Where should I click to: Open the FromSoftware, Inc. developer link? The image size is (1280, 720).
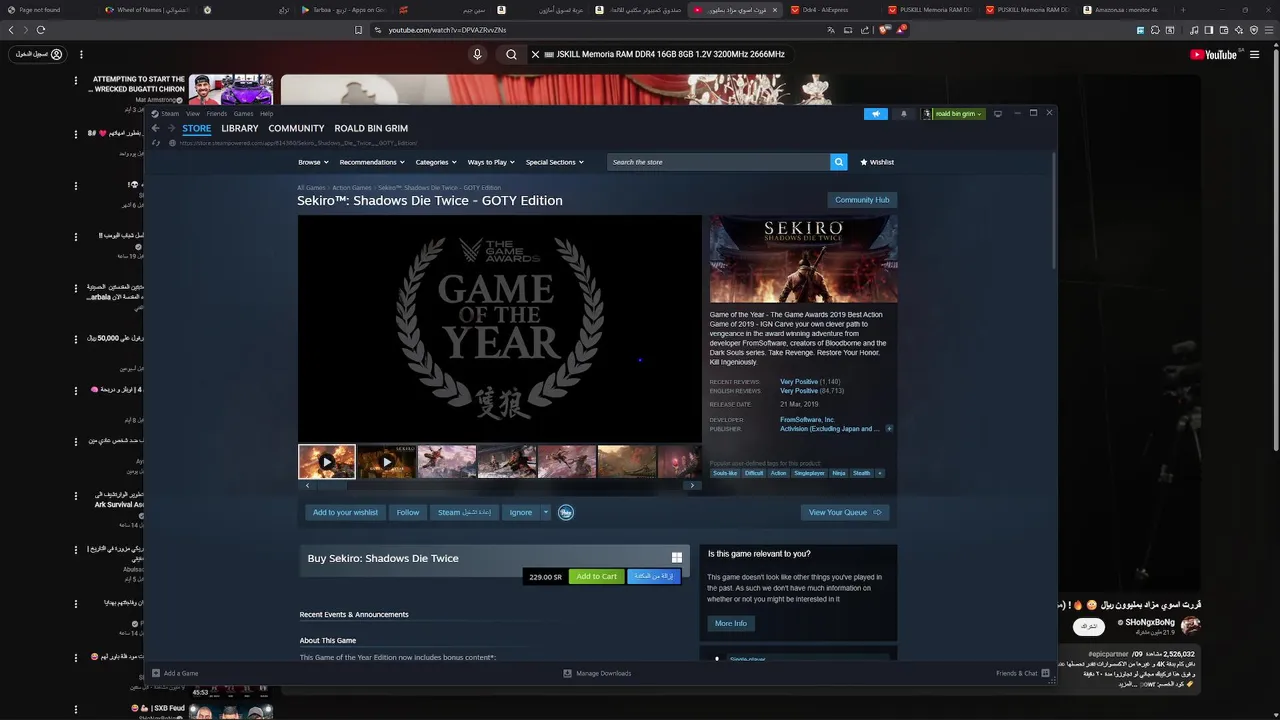pyautogui.click(x=807, y=420)
